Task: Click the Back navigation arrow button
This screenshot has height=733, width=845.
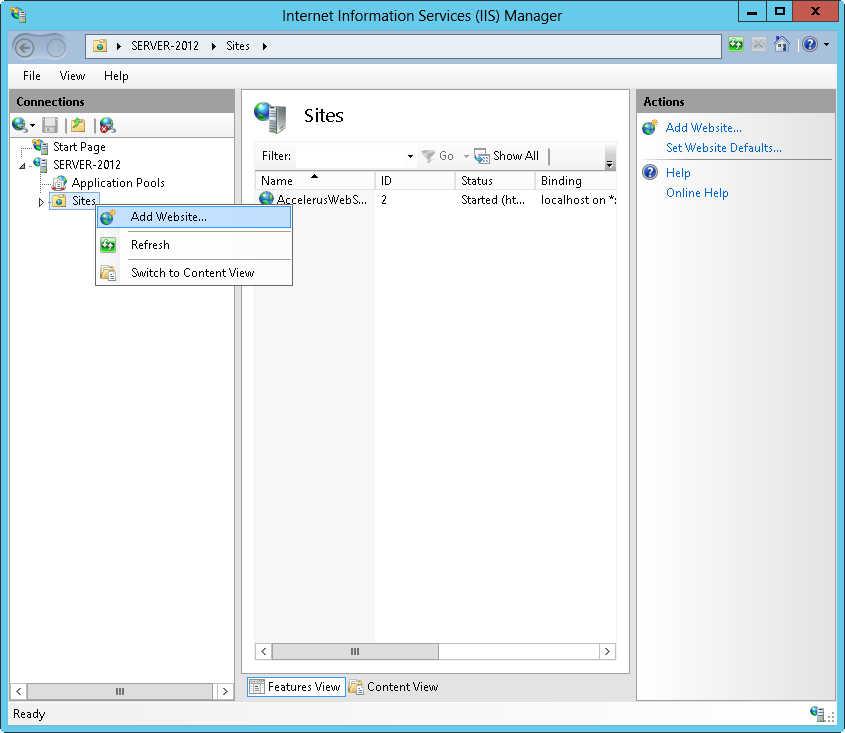Action: [x=24, y=47]
